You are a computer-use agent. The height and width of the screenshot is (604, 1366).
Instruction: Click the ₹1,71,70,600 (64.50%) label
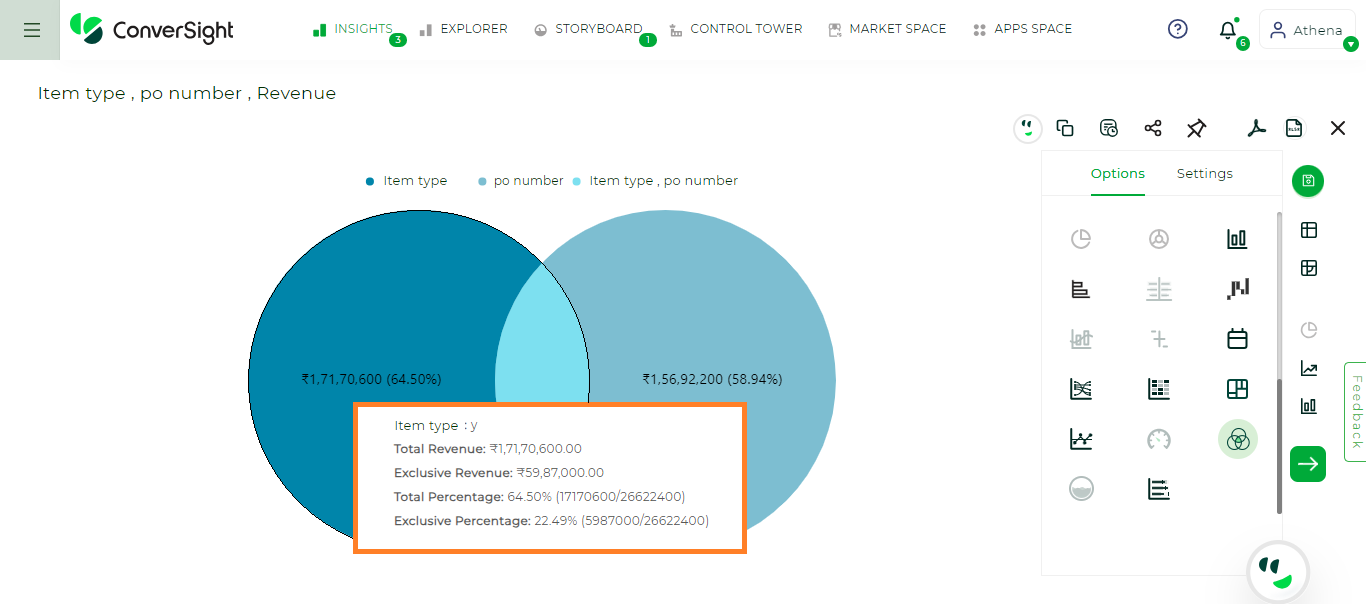(371, 379)
